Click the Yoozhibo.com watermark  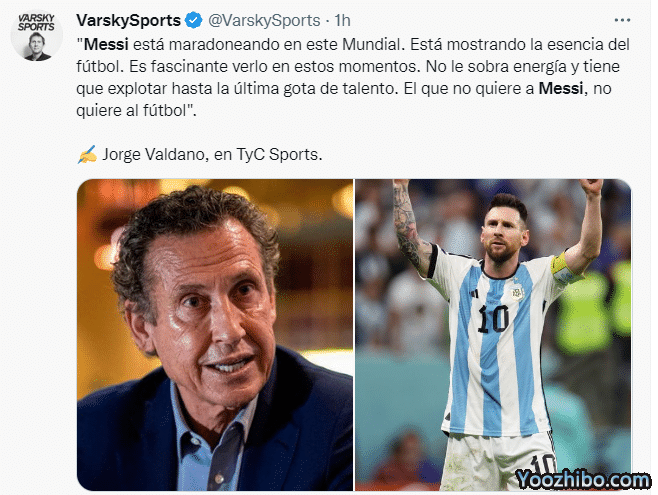(583, 479)
